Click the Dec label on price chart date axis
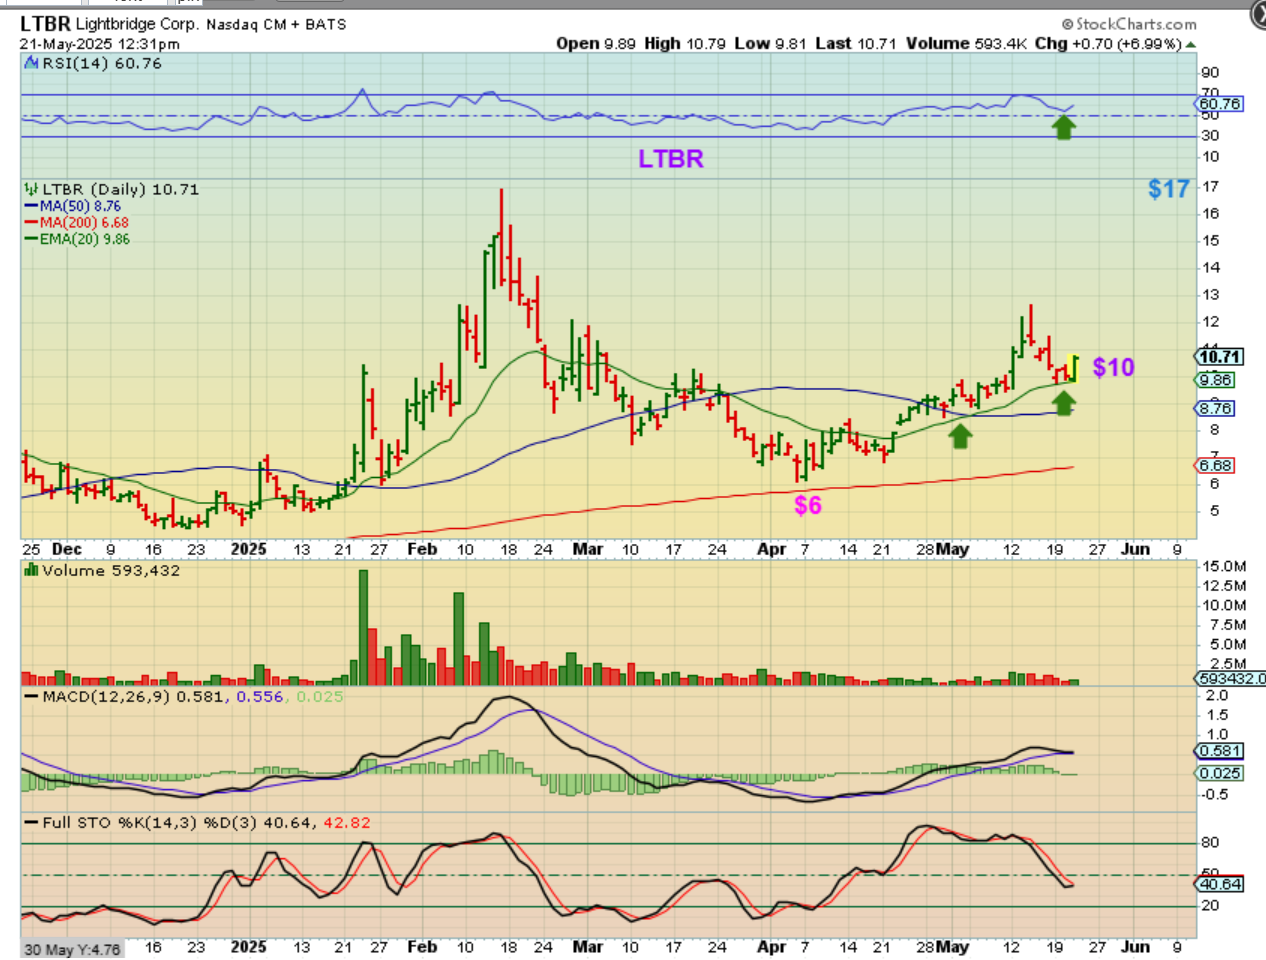1266x960 pixels. click(67, 549)
